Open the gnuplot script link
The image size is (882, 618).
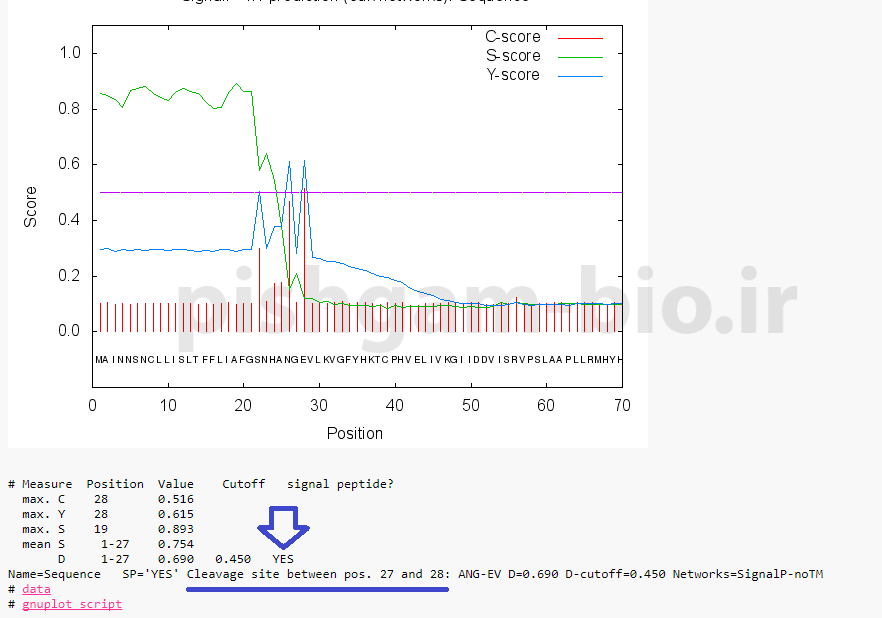point(71,604)
